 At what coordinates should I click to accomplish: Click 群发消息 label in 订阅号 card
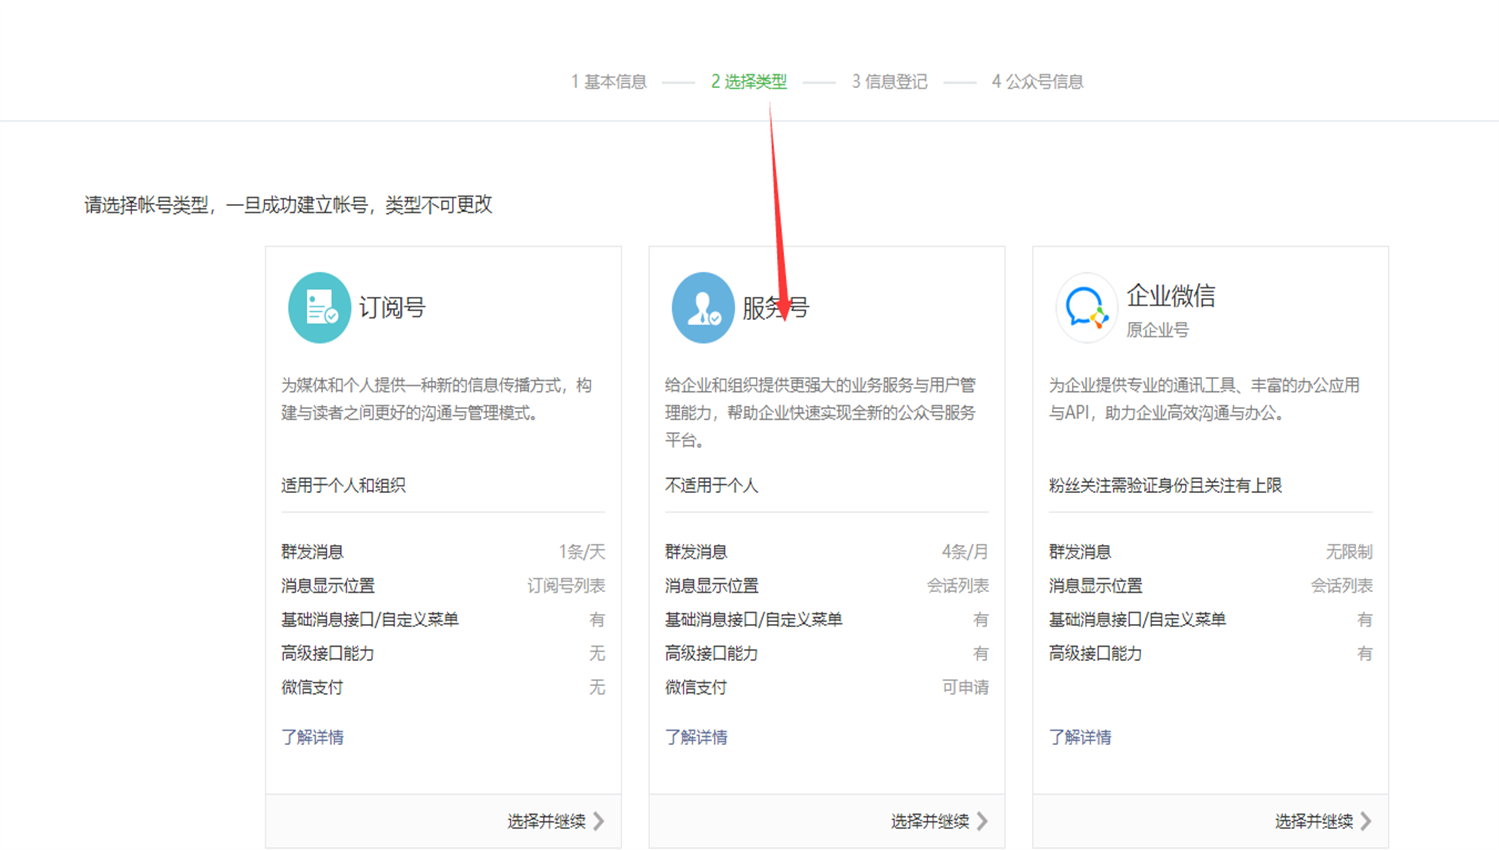(312, 552)
